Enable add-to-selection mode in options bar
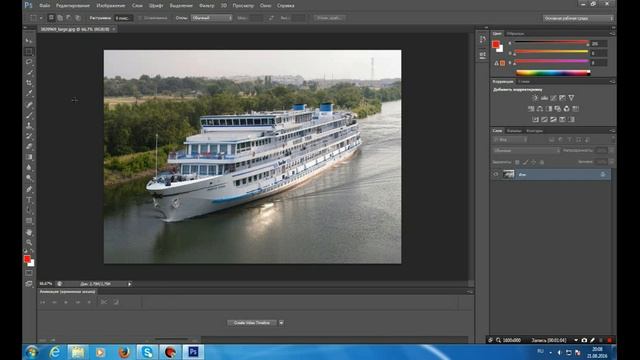The image size is (640, 360). point(60,18)
